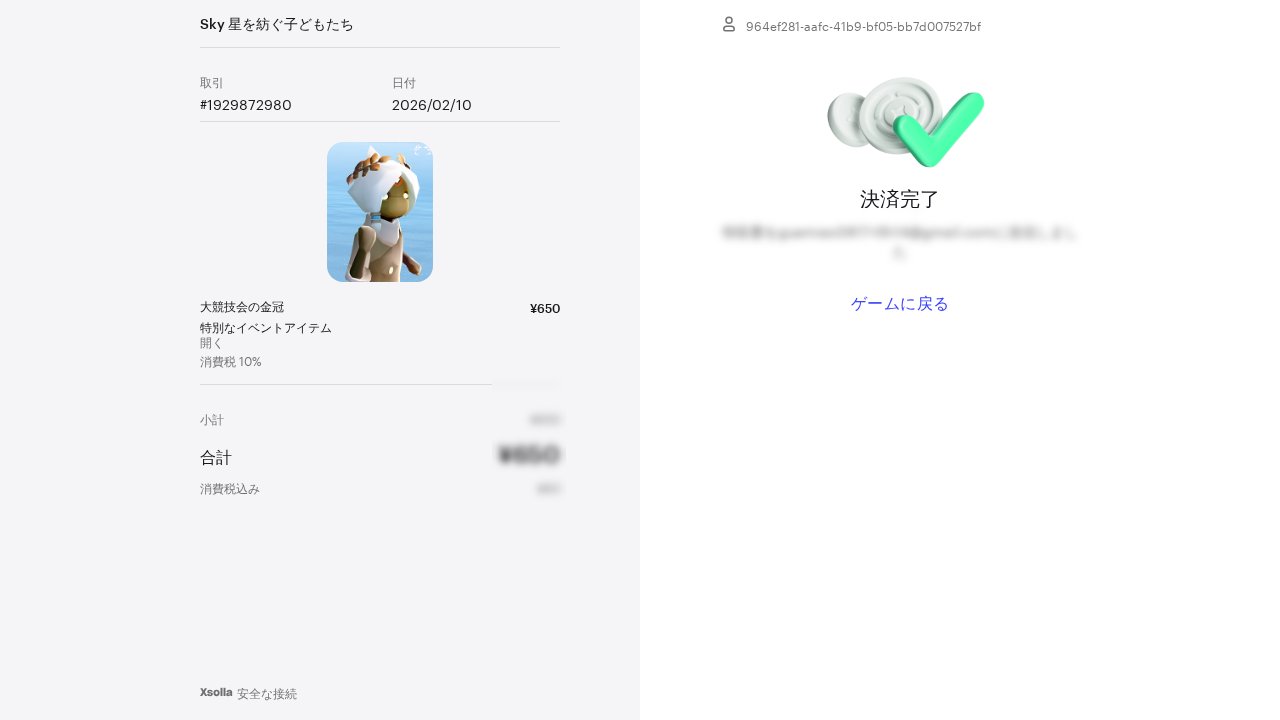Screen dimensions: 1280x720
Task: Click the Sky 星を紡ぐ子どもたち title
Action: (x=277, y=24)
